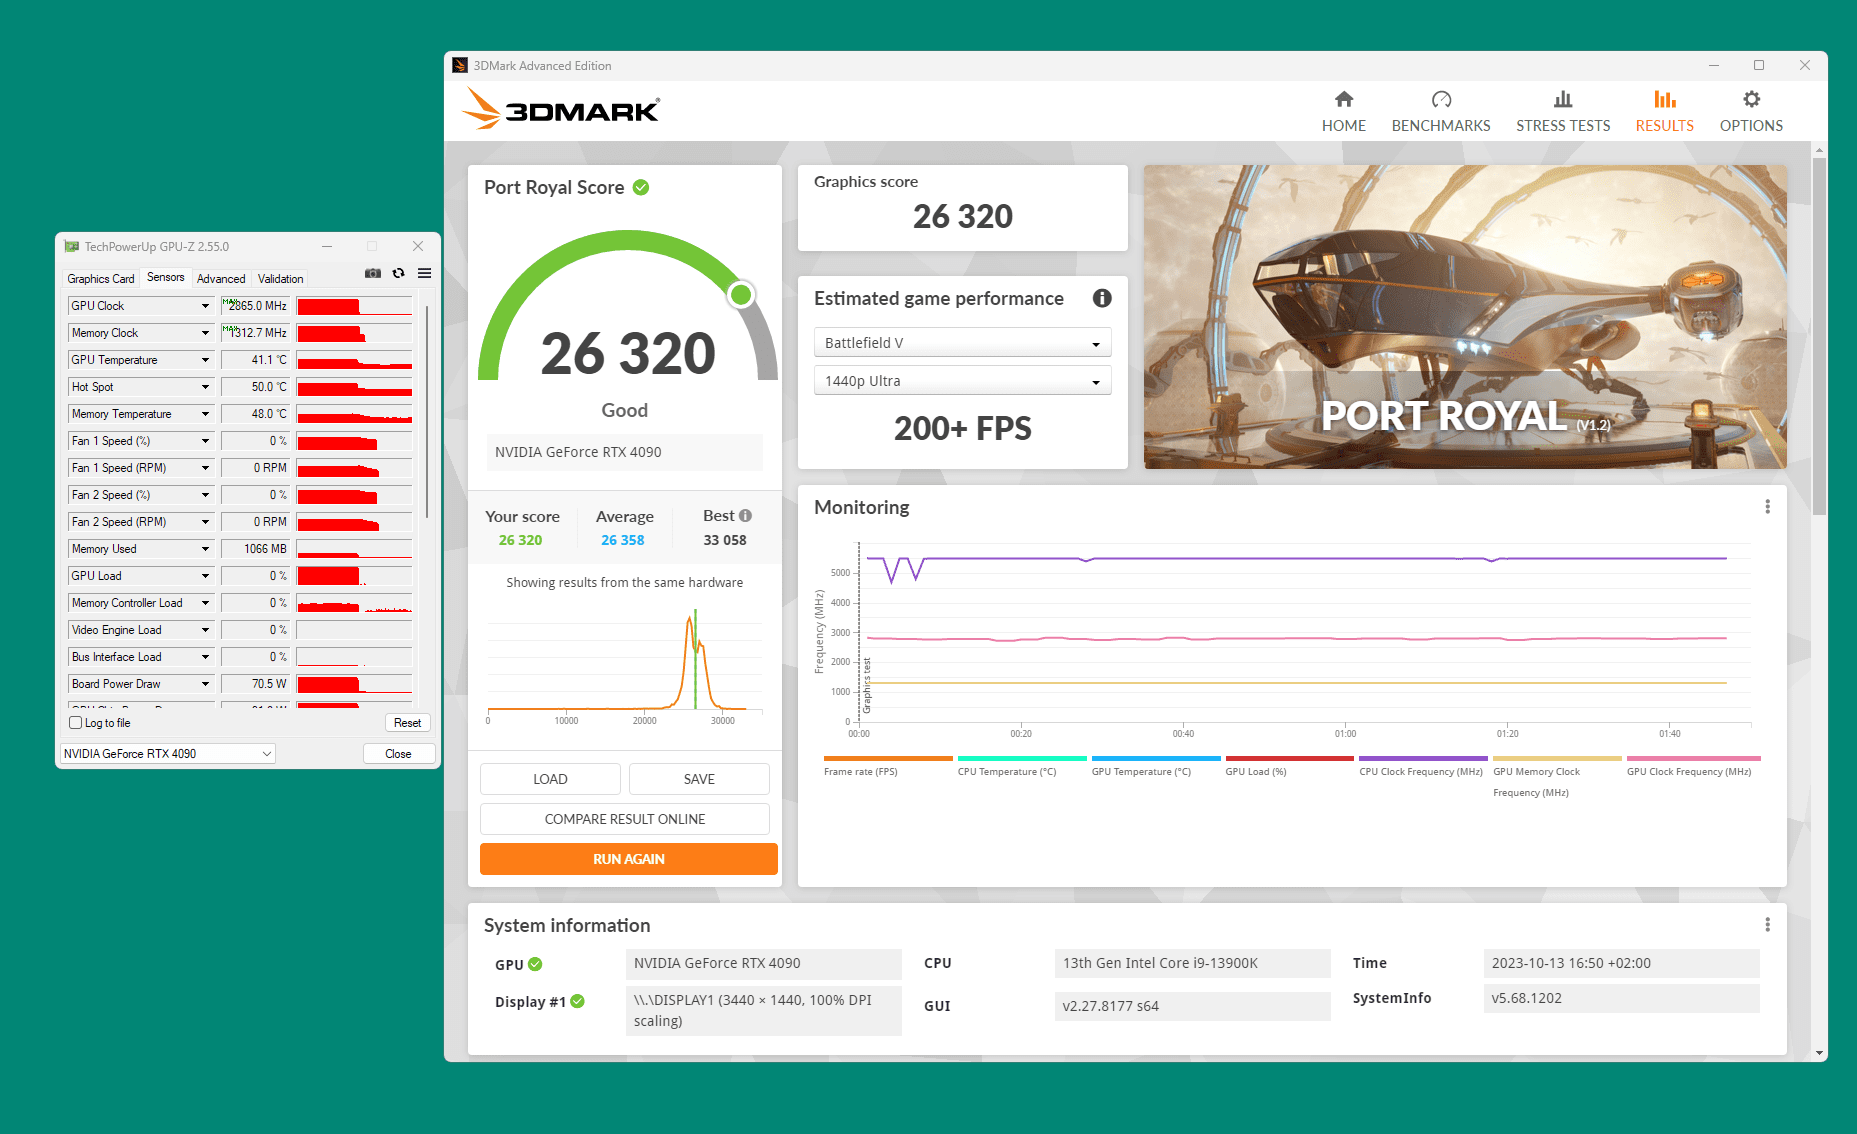Expand the Memory Clock sensor dropdown
Image resolution: width=1857 pixels, height=1134 pixels.
tap(205, 333)
